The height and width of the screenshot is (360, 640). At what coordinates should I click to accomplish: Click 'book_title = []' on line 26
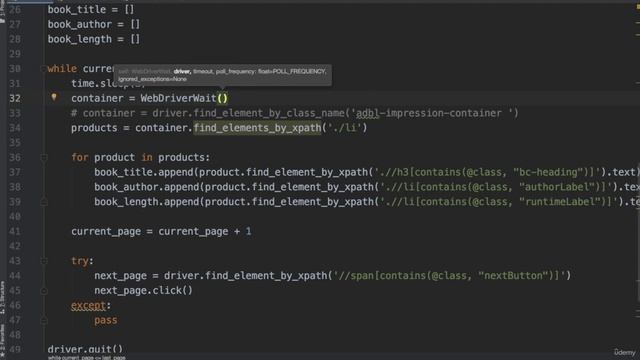coord(91,9)
